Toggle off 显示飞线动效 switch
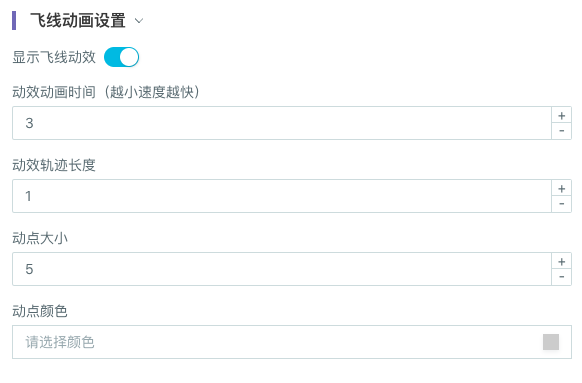This screenshot has width=582, height=383. tap(121, 57)
